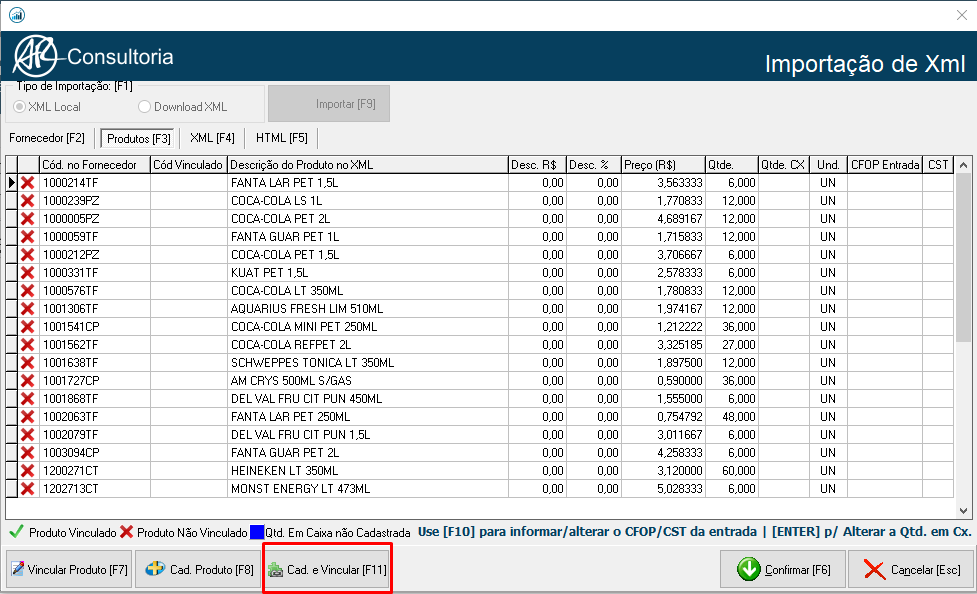
Task: Click red X icon for KUAT PET 1,5L
Action: pos(27,273)
